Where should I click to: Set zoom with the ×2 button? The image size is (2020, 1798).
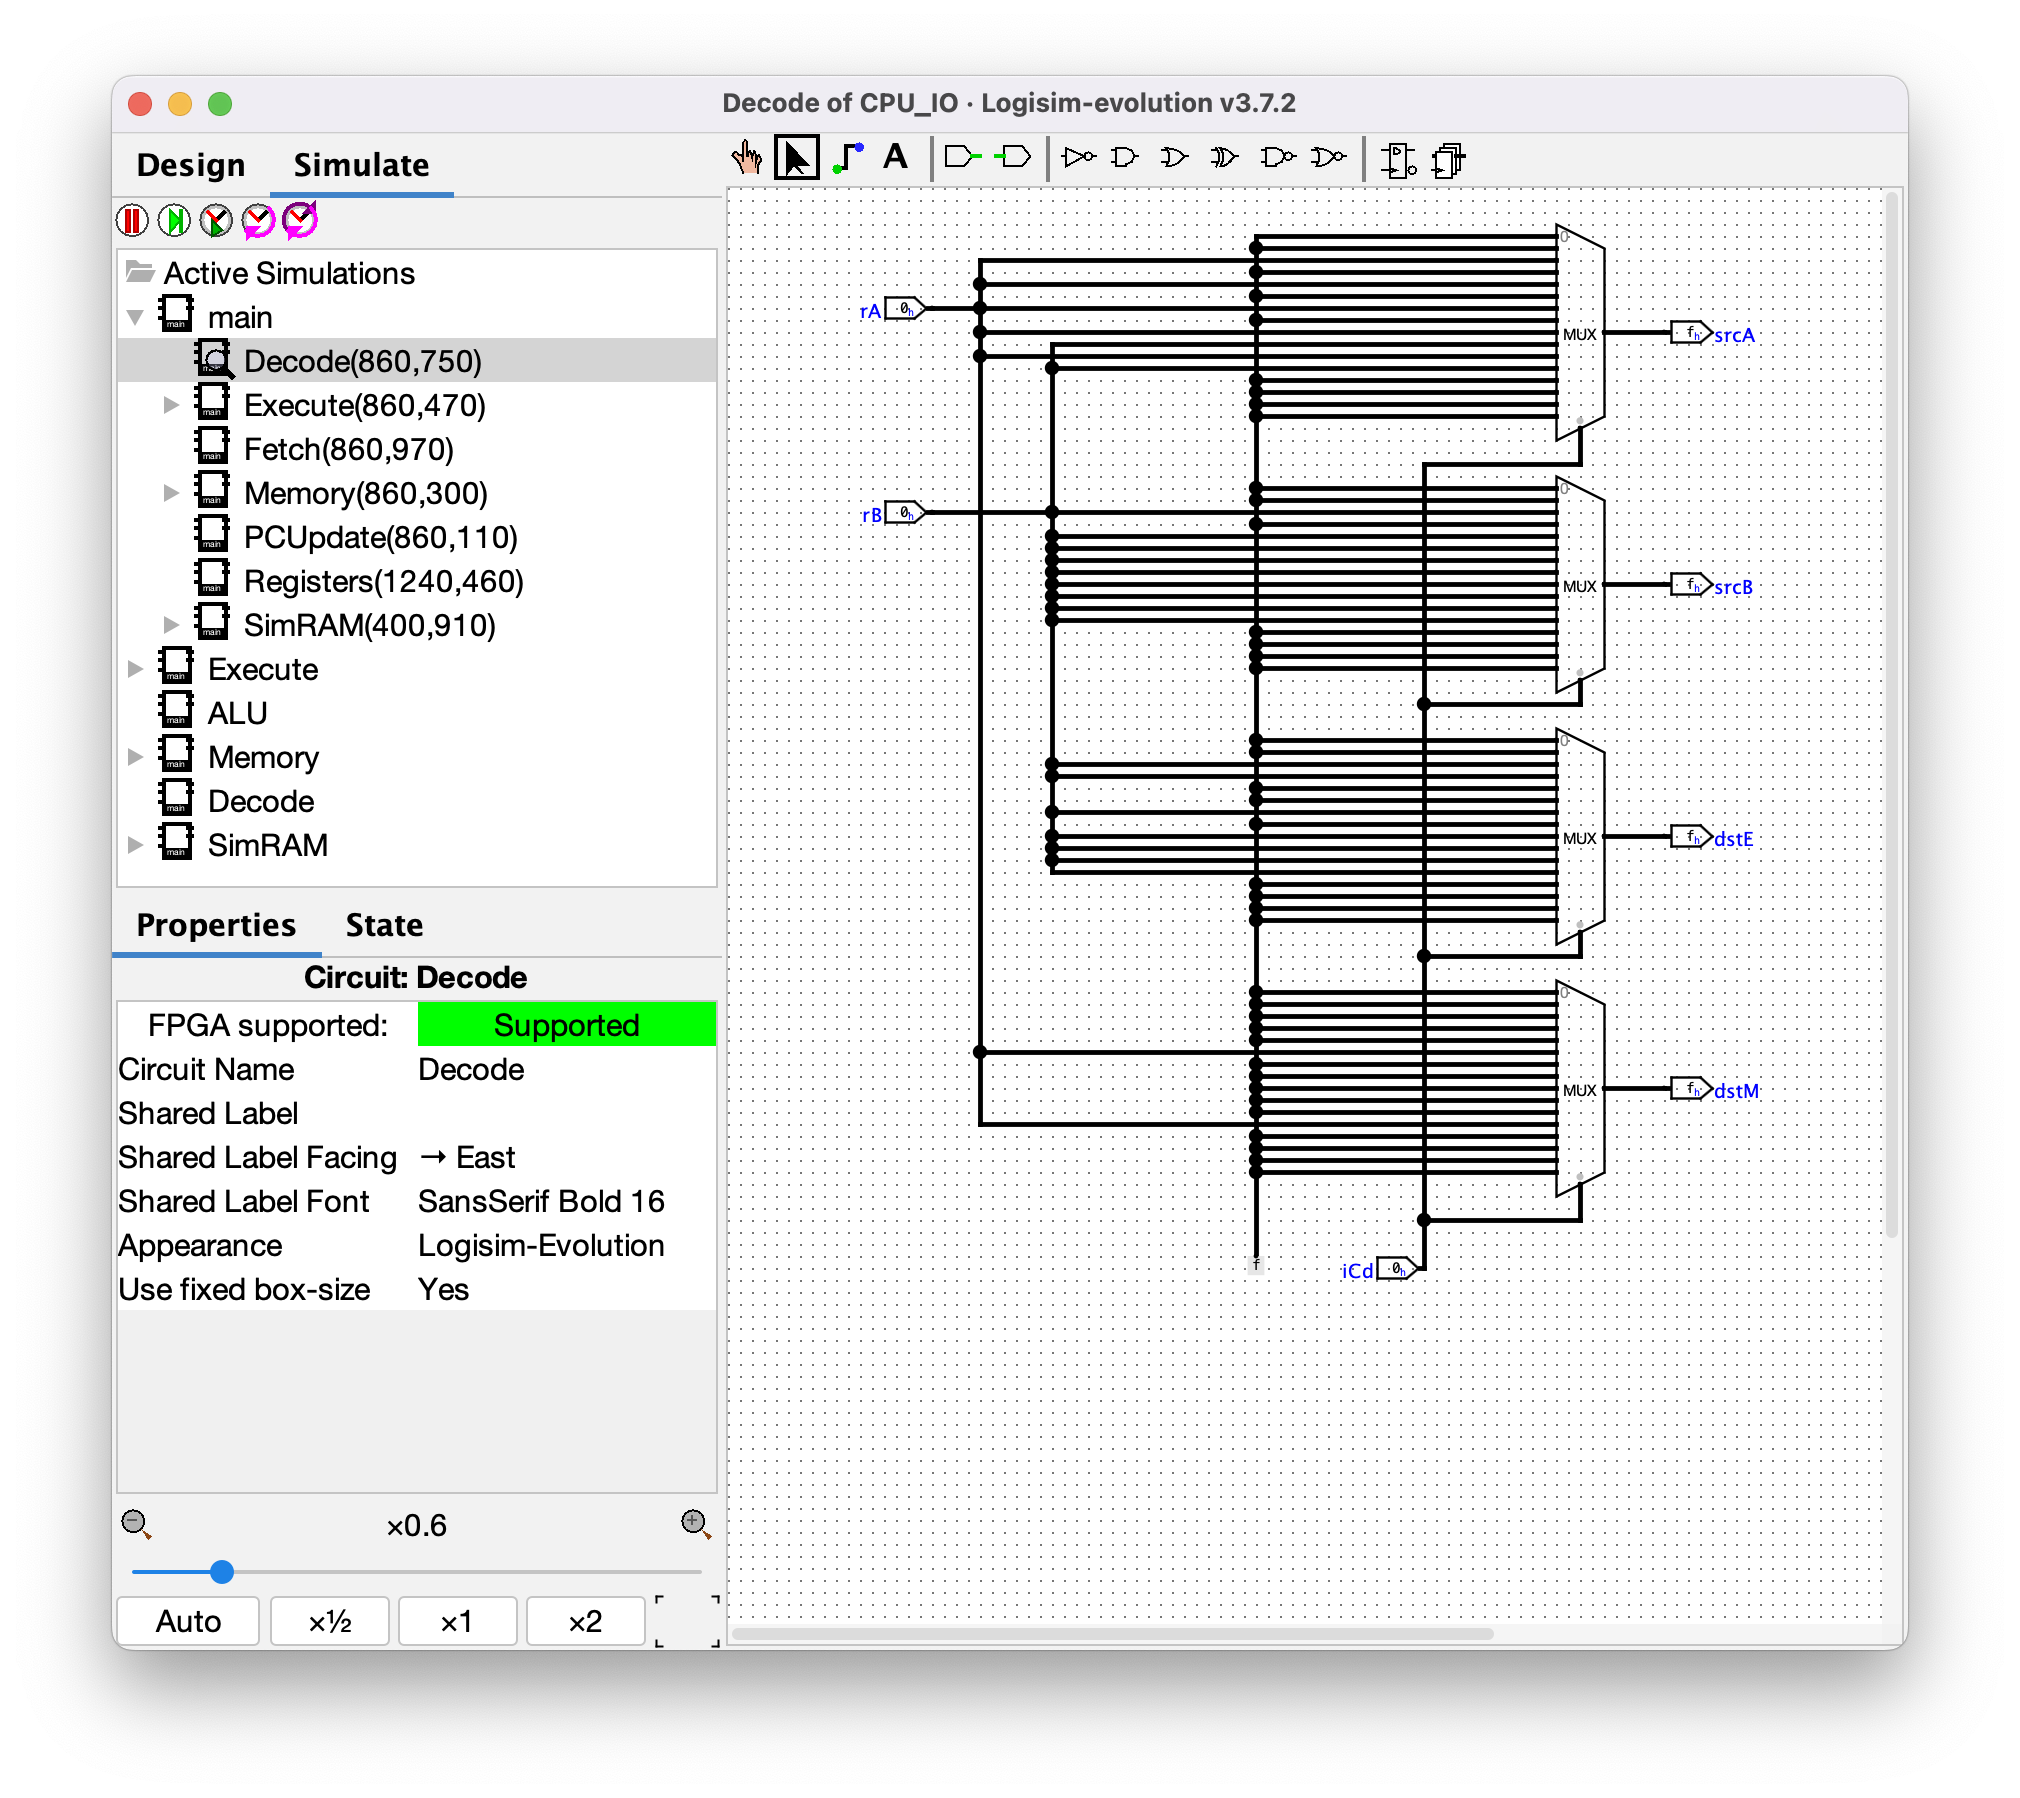point(585,1621)
